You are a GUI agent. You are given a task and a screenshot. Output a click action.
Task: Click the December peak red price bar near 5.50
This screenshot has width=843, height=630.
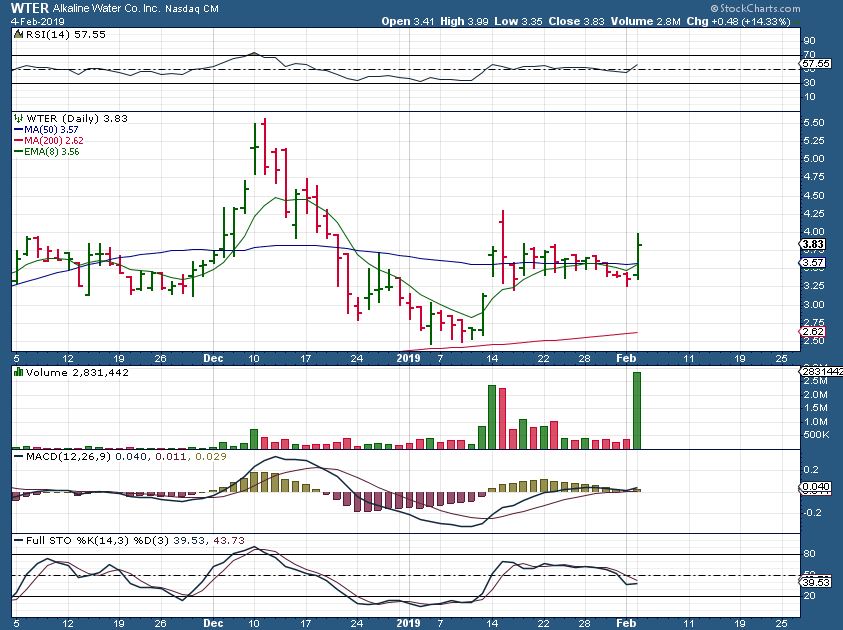(265, 147)
